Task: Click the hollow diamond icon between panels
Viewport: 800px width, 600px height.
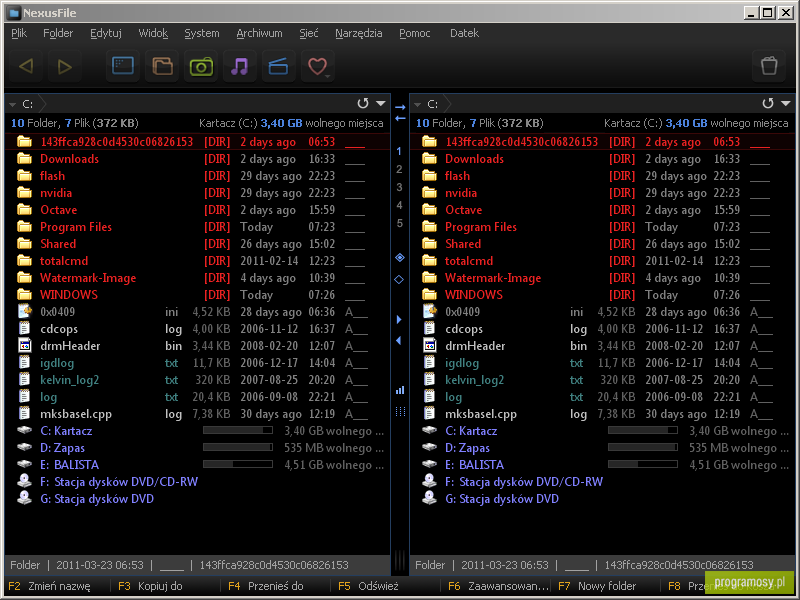Action: (399, 280)
